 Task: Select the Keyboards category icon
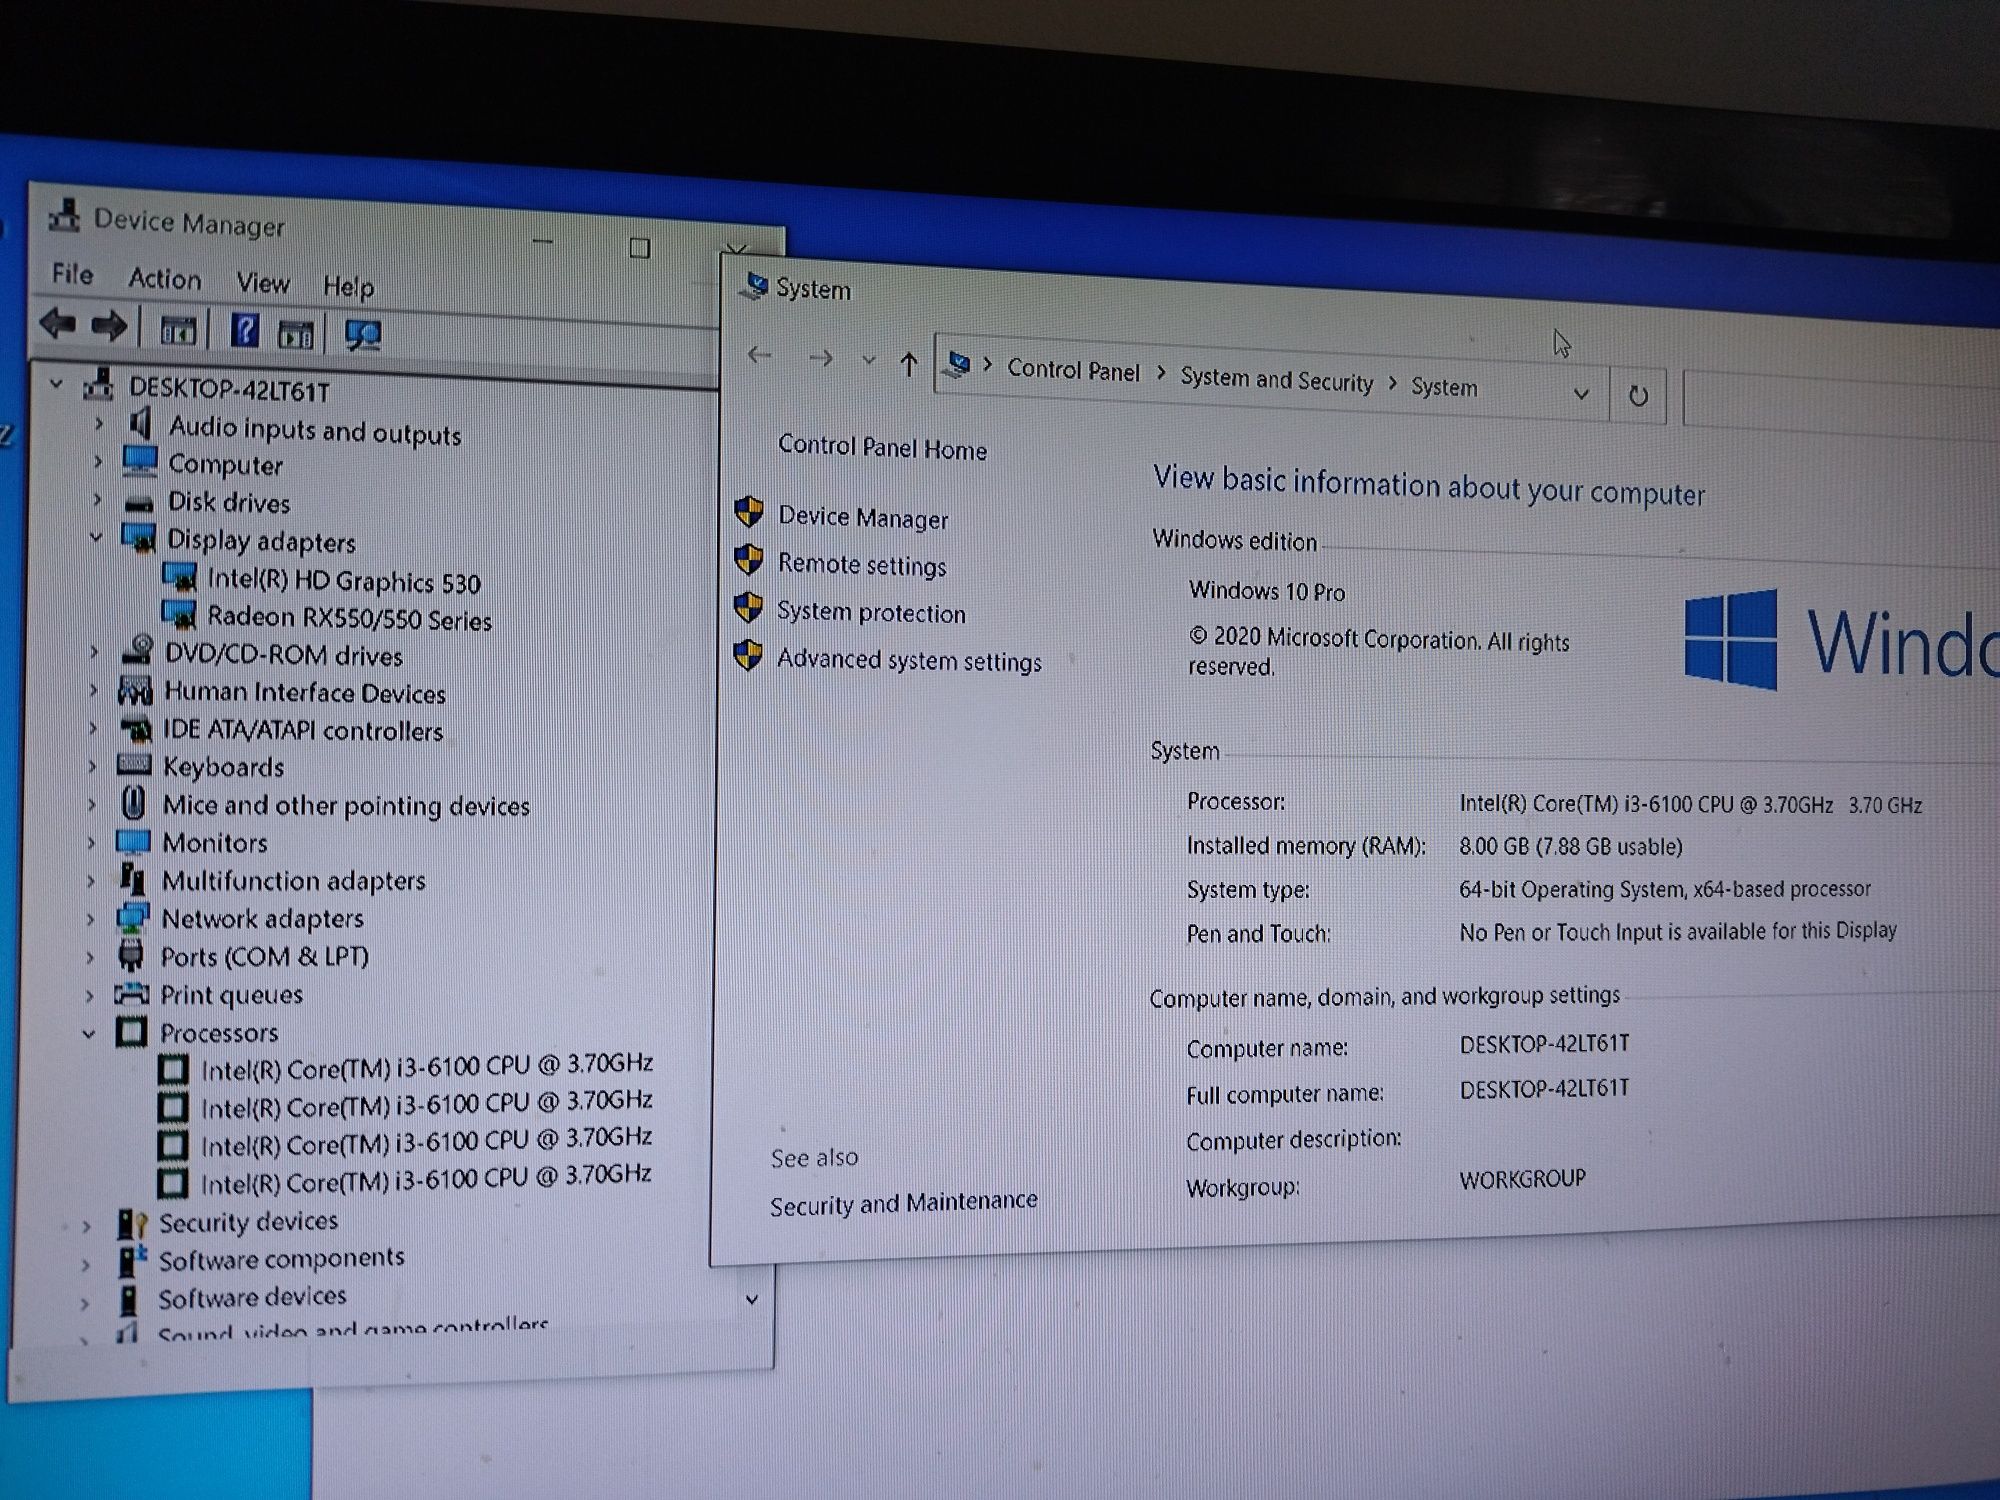pyautogui.click(x=134, y=765)
